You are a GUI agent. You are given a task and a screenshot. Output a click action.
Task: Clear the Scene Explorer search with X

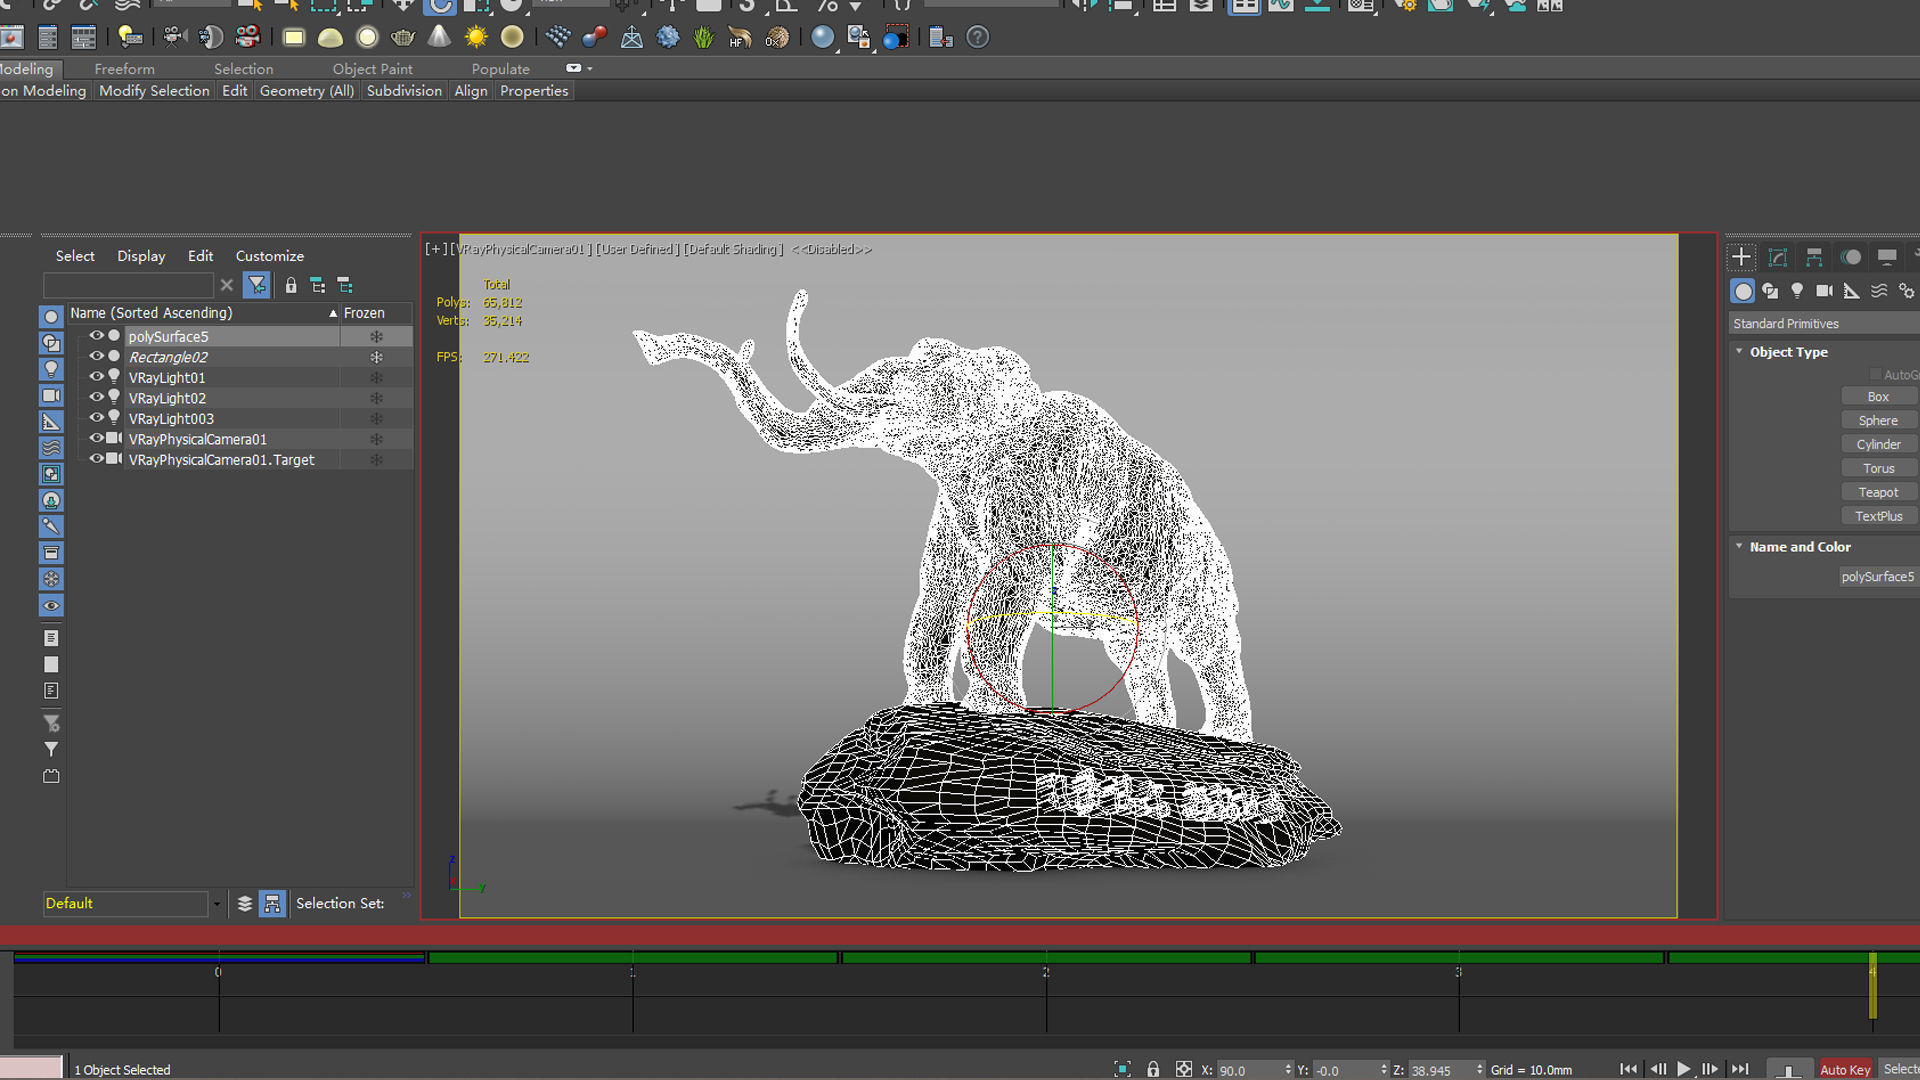[x=227, y=285]
